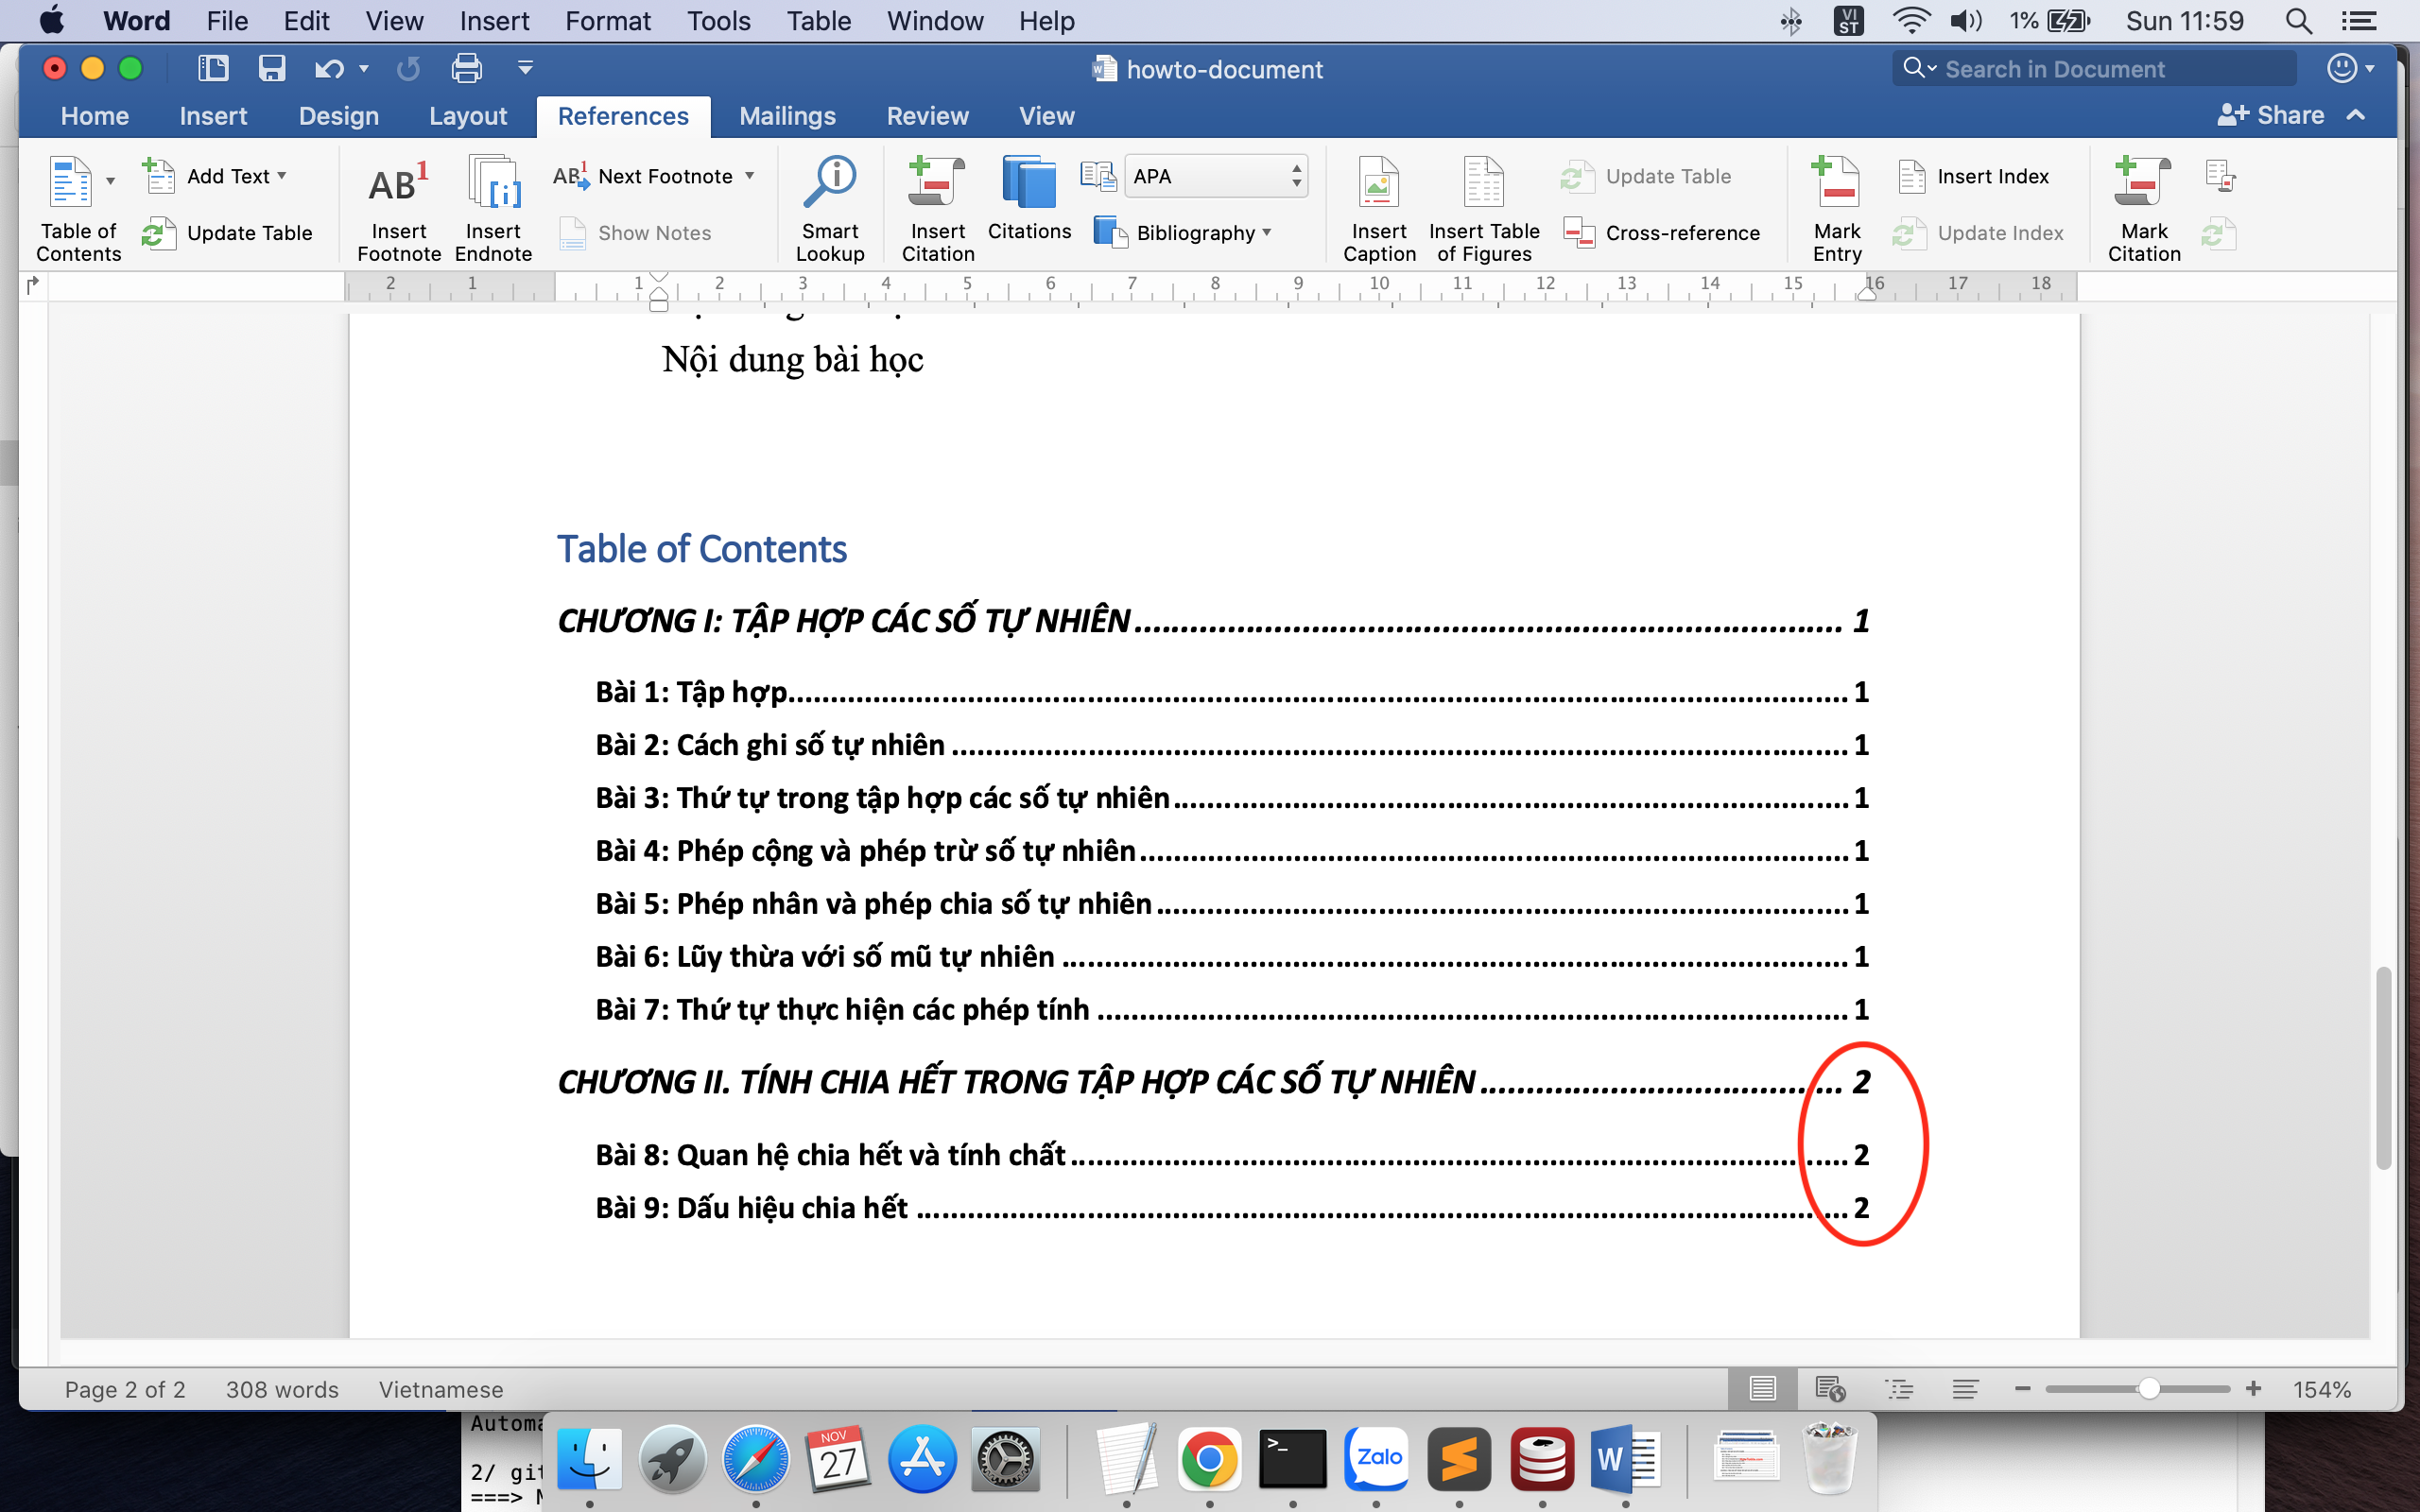Click Insert Table of Figures icon
Image resolution: width=2420 pixels, height=1512 pixels.
(x=1483, y=183)
